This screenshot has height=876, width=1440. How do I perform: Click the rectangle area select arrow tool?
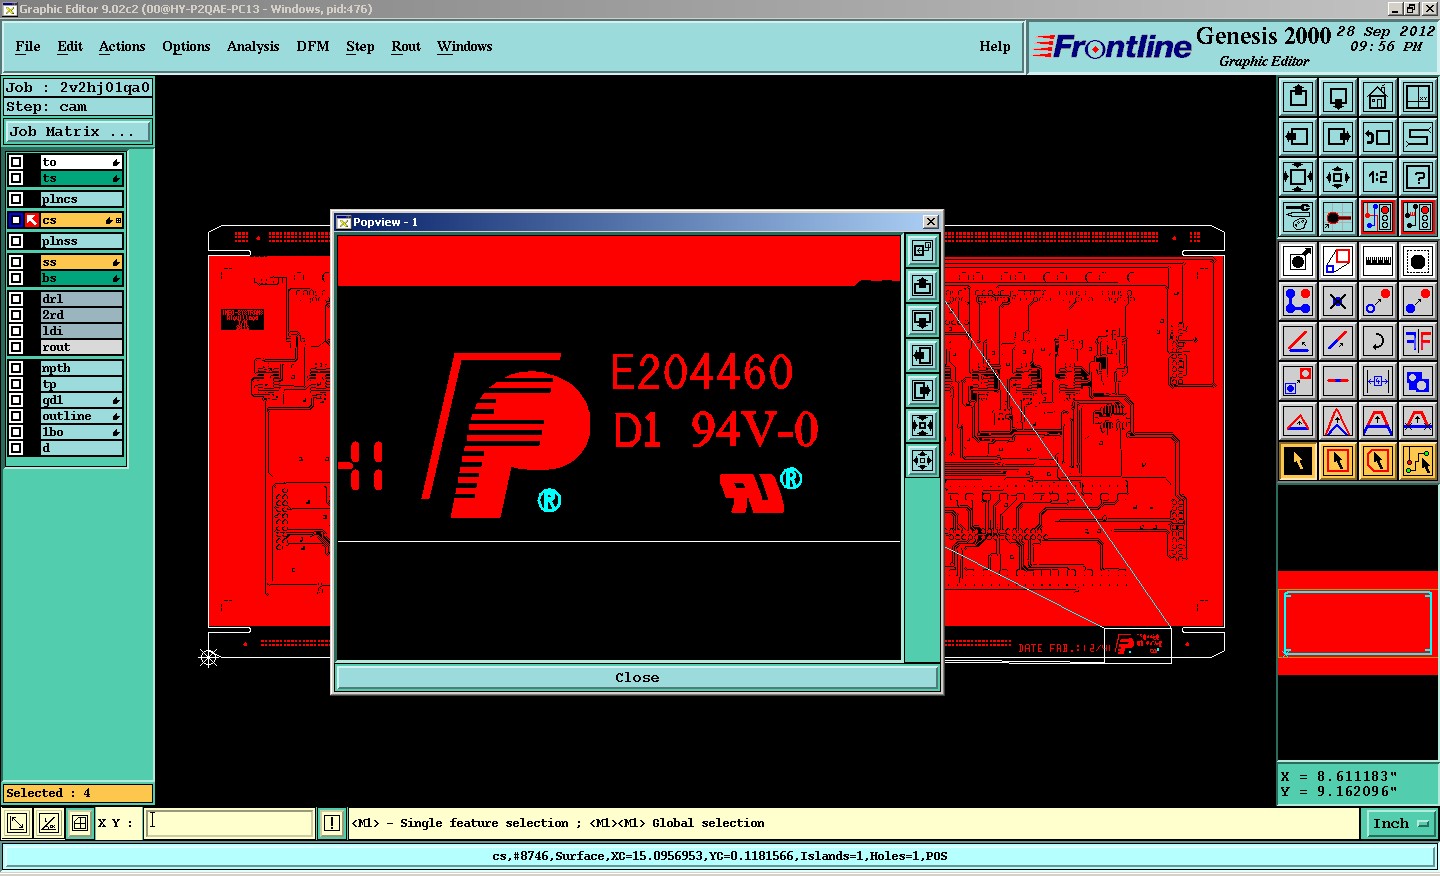point(1338,461)
